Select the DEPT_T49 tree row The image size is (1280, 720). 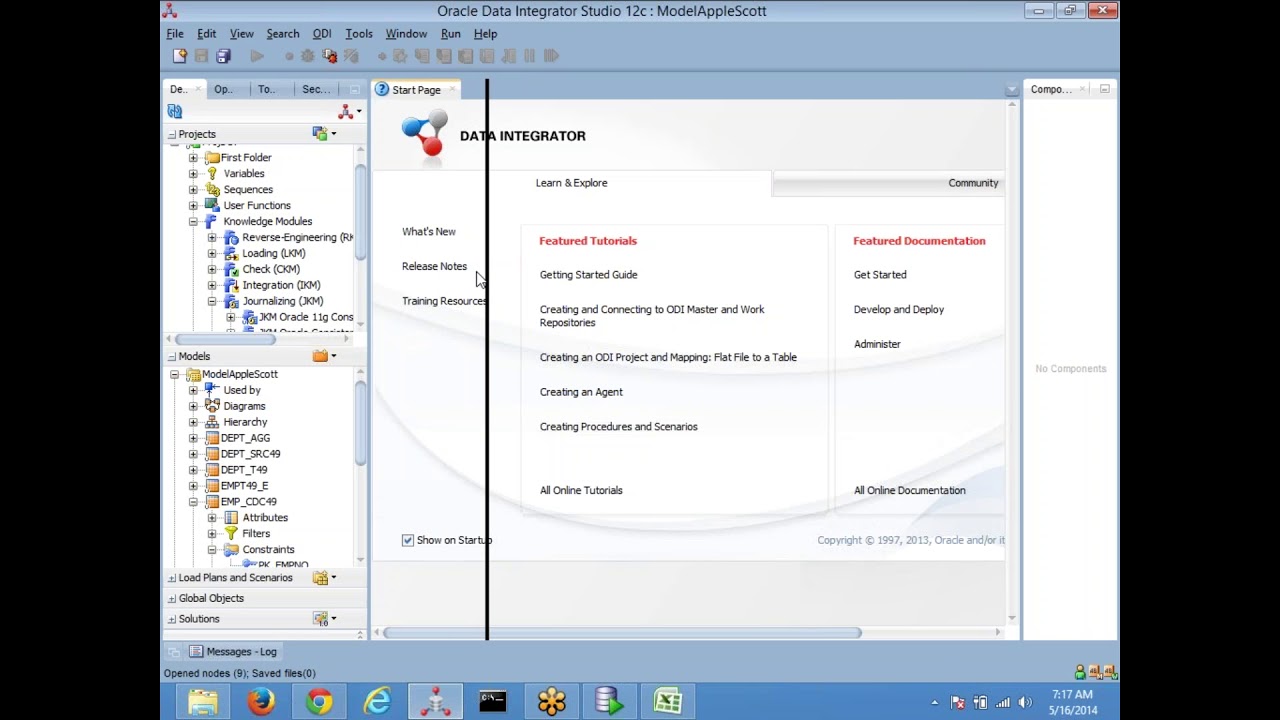pos(244,470)
